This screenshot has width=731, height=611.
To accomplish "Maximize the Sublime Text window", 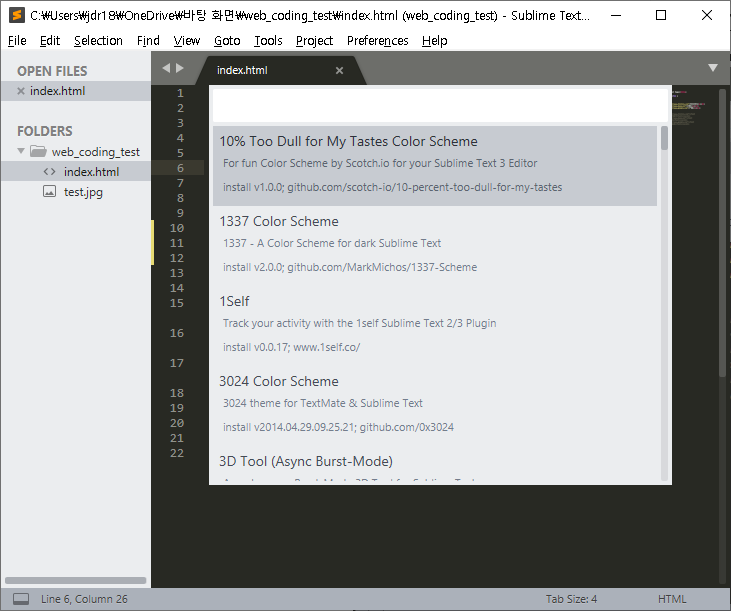I will pyautogui.click(x=661, y=15).
